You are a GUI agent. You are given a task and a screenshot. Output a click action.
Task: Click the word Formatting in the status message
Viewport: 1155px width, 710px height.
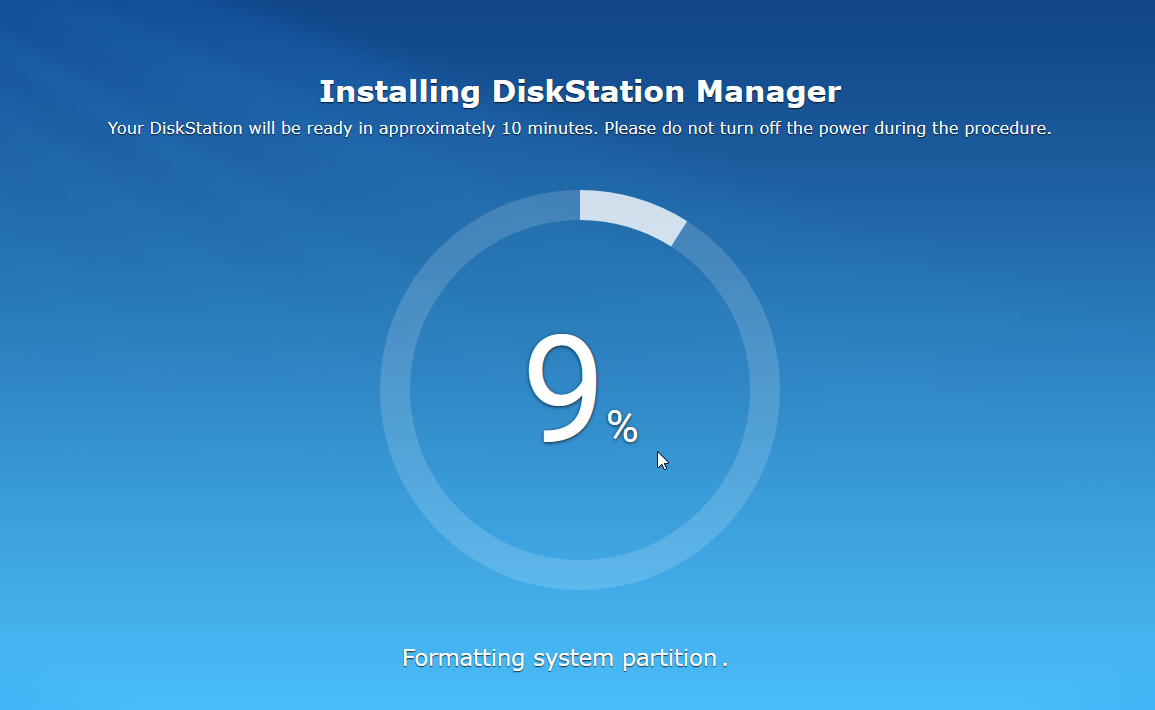[x=463, y=658]
